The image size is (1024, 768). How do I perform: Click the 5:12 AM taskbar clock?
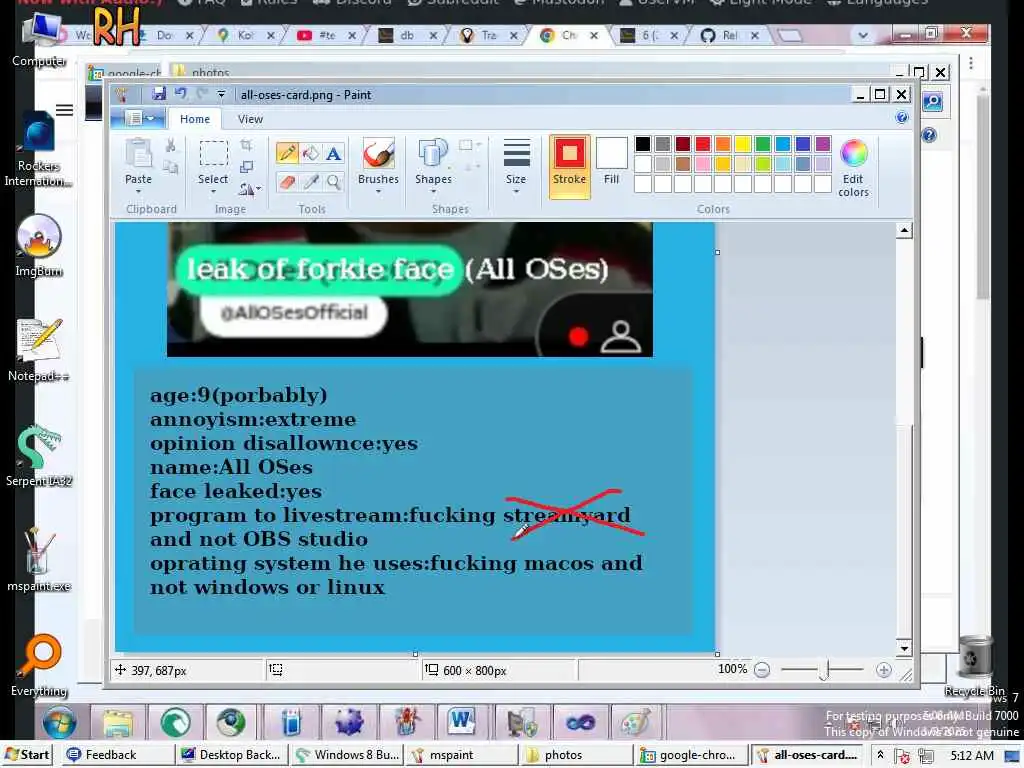[x=972, y=756]
